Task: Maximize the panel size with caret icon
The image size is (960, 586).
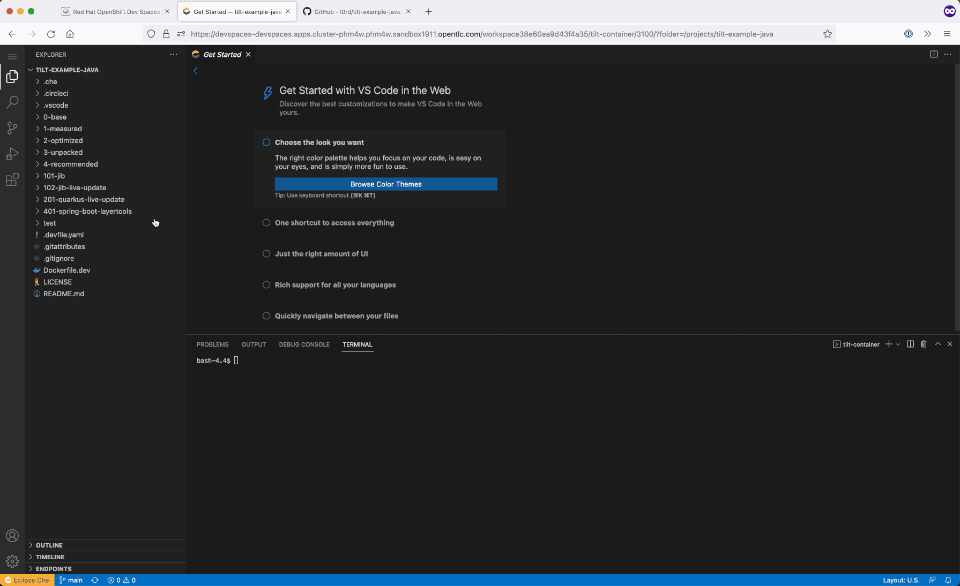Action: (x=937, y=344)
